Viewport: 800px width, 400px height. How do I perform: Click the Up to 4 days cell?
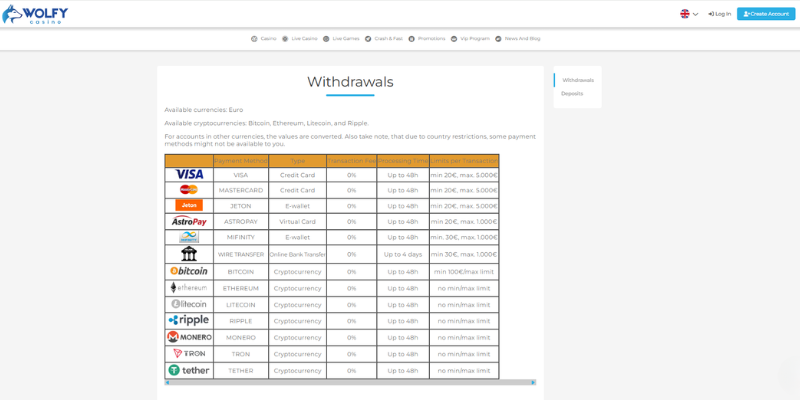[x=403, y=254]
